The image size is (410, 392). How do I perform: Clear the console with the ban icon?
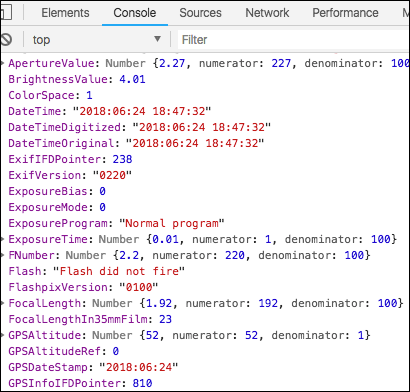[x=6, y=40]
